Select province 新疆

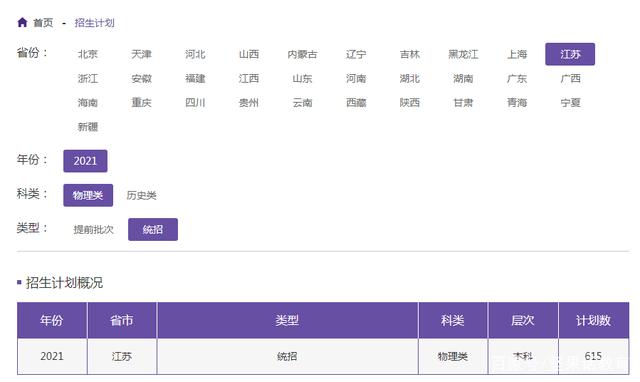88,127
